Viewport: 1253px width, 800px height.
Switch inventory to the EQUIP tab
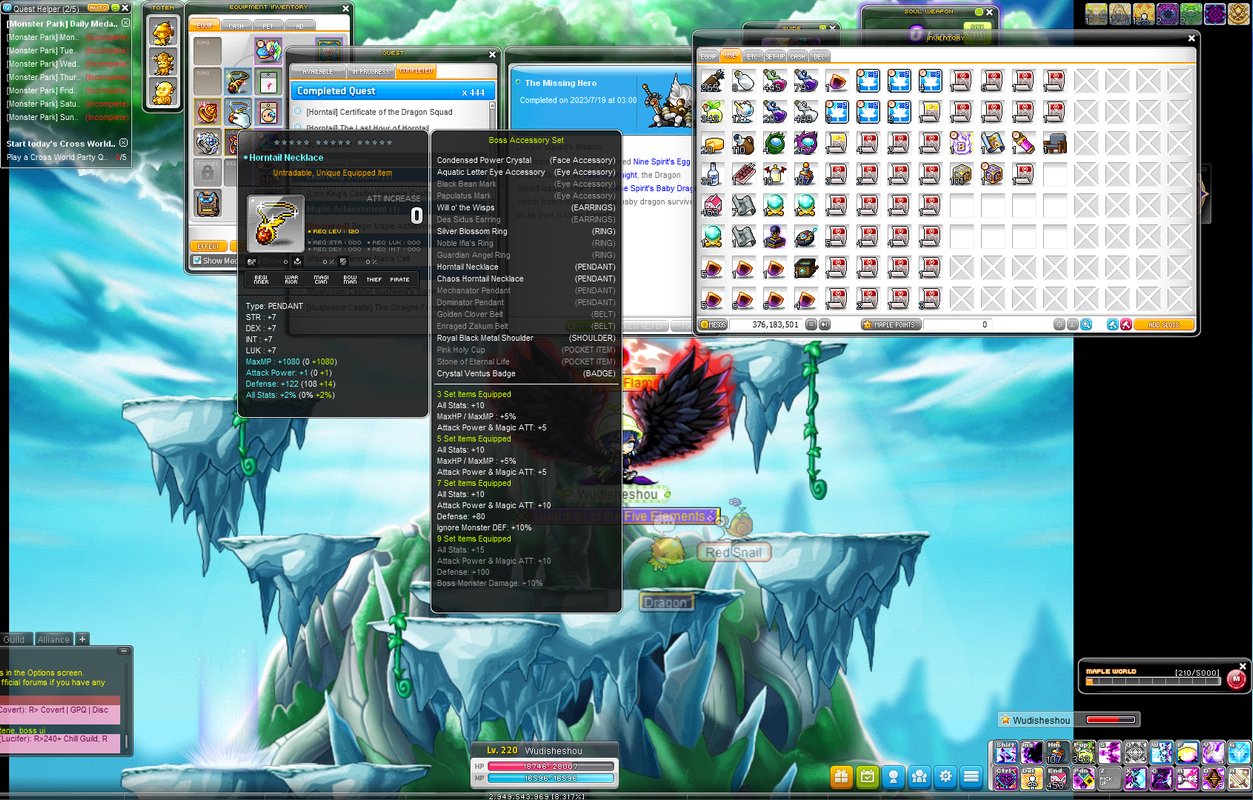[708, 56]
